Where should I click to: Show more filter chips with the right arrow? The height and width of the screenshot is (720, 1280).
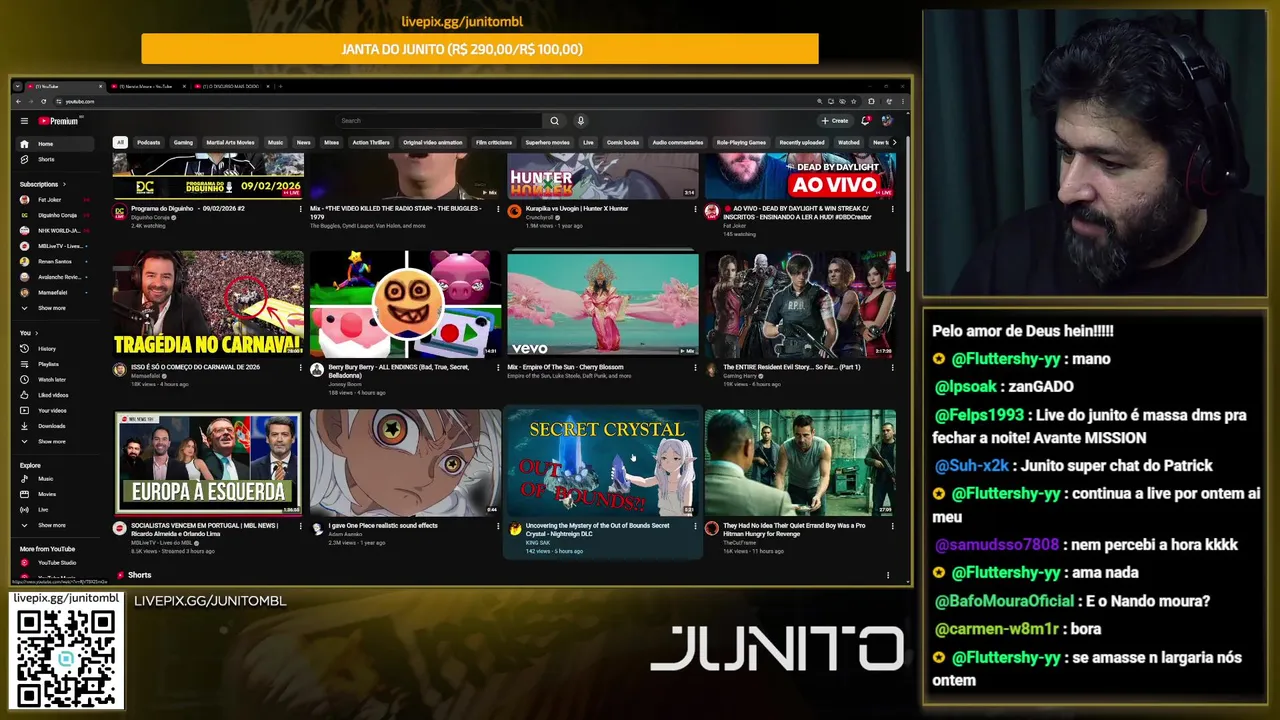pyautogui.click(x=894, y=142)
